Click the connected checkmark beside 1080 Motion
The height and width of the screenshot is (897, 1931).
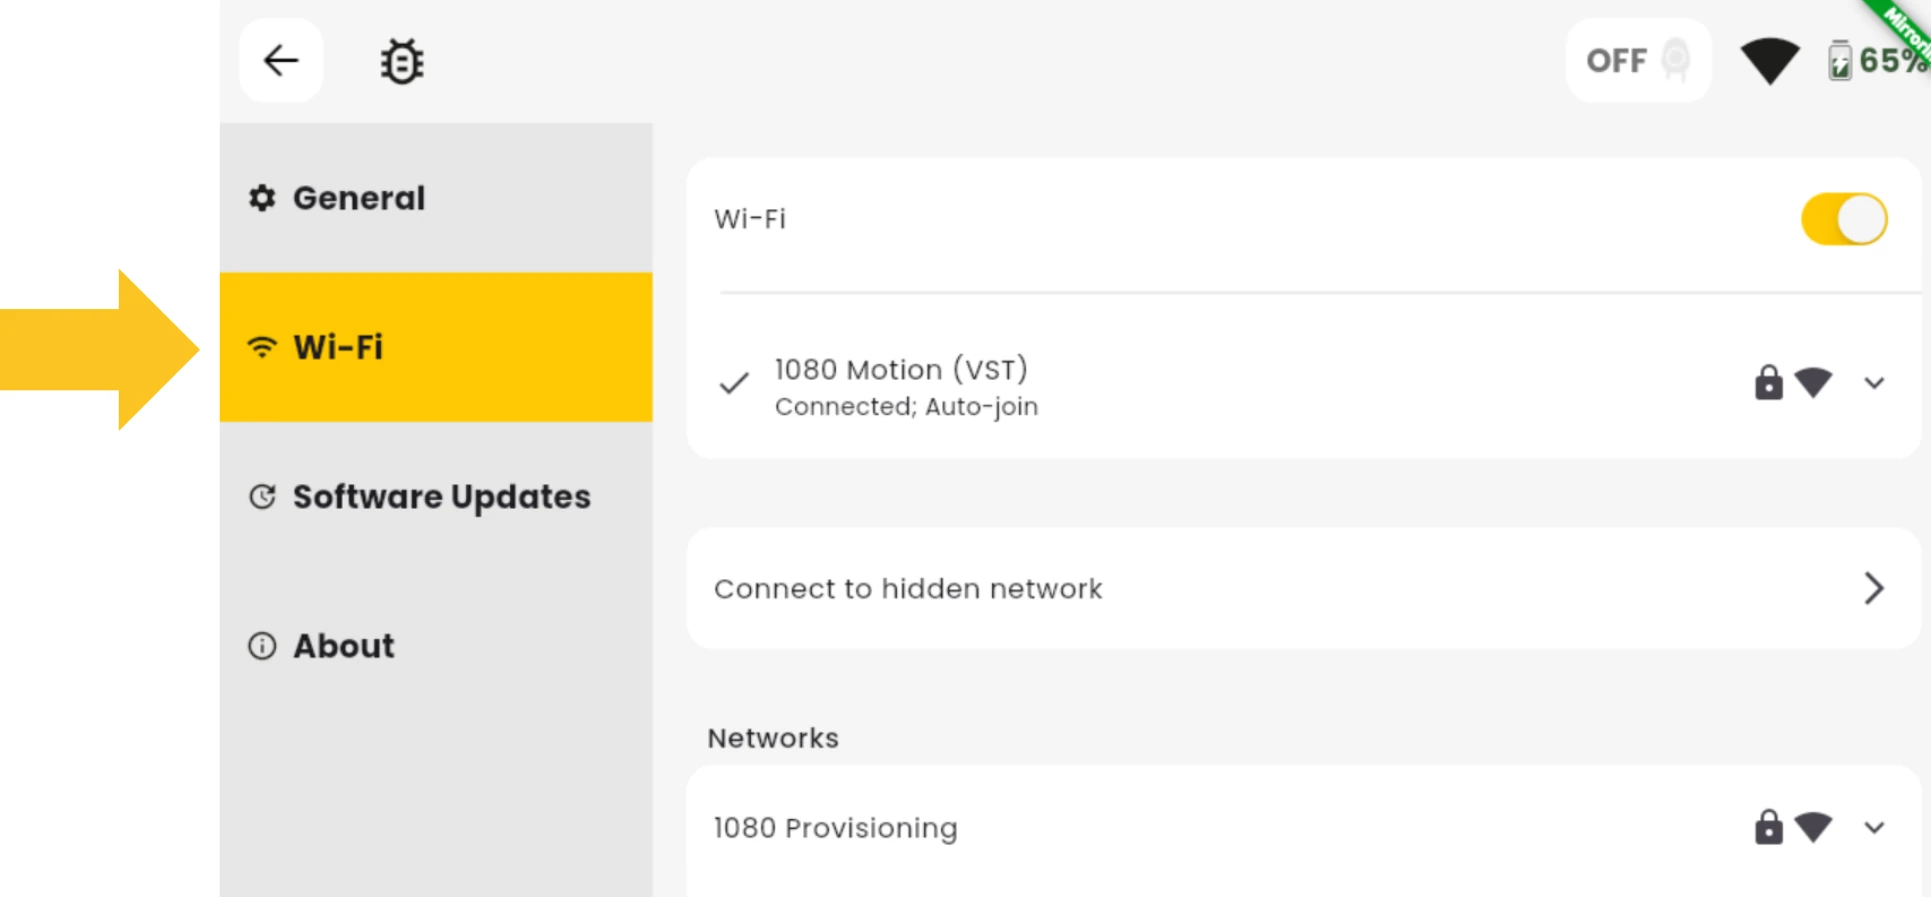734,383
